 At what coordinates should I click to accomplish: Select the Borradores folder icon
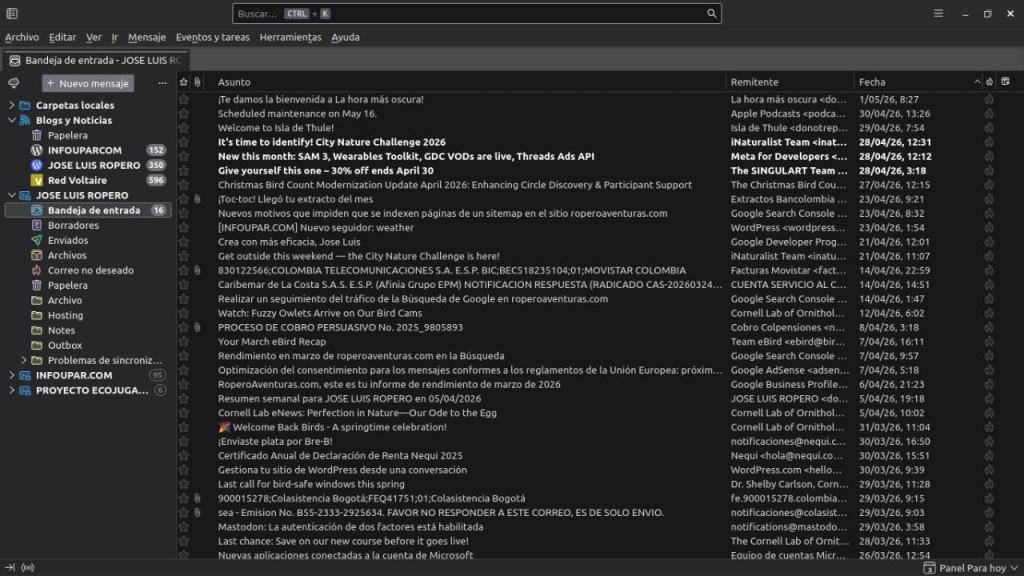pos(37,225)
